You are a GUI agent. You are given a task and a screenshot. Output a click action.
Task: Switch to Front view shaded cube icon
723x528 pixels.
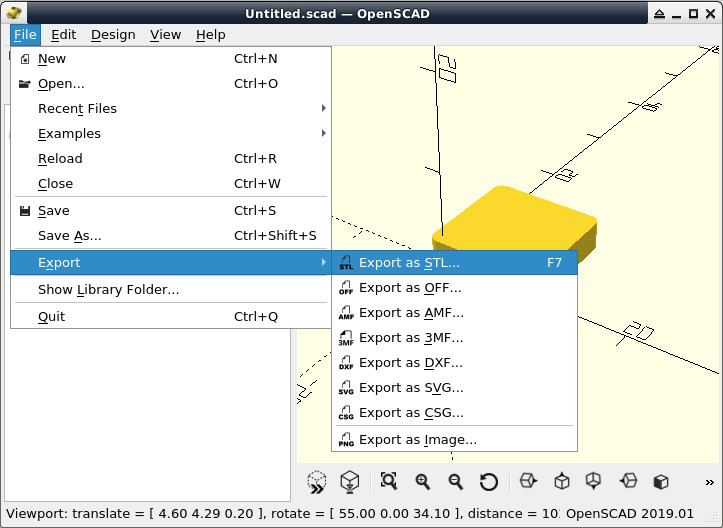pos(661,482)
